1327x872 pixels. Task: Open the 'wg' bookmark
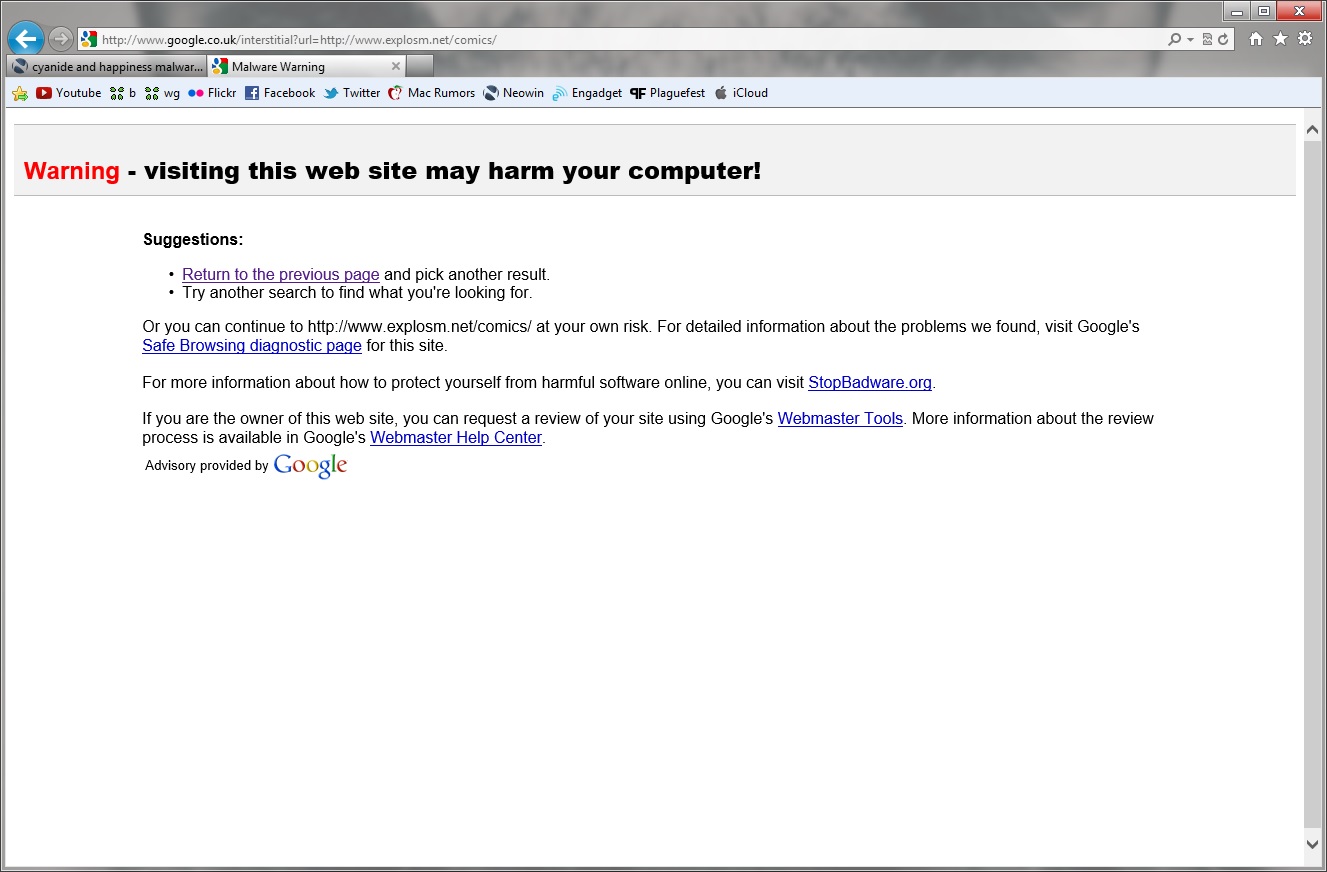click(162, 93)
